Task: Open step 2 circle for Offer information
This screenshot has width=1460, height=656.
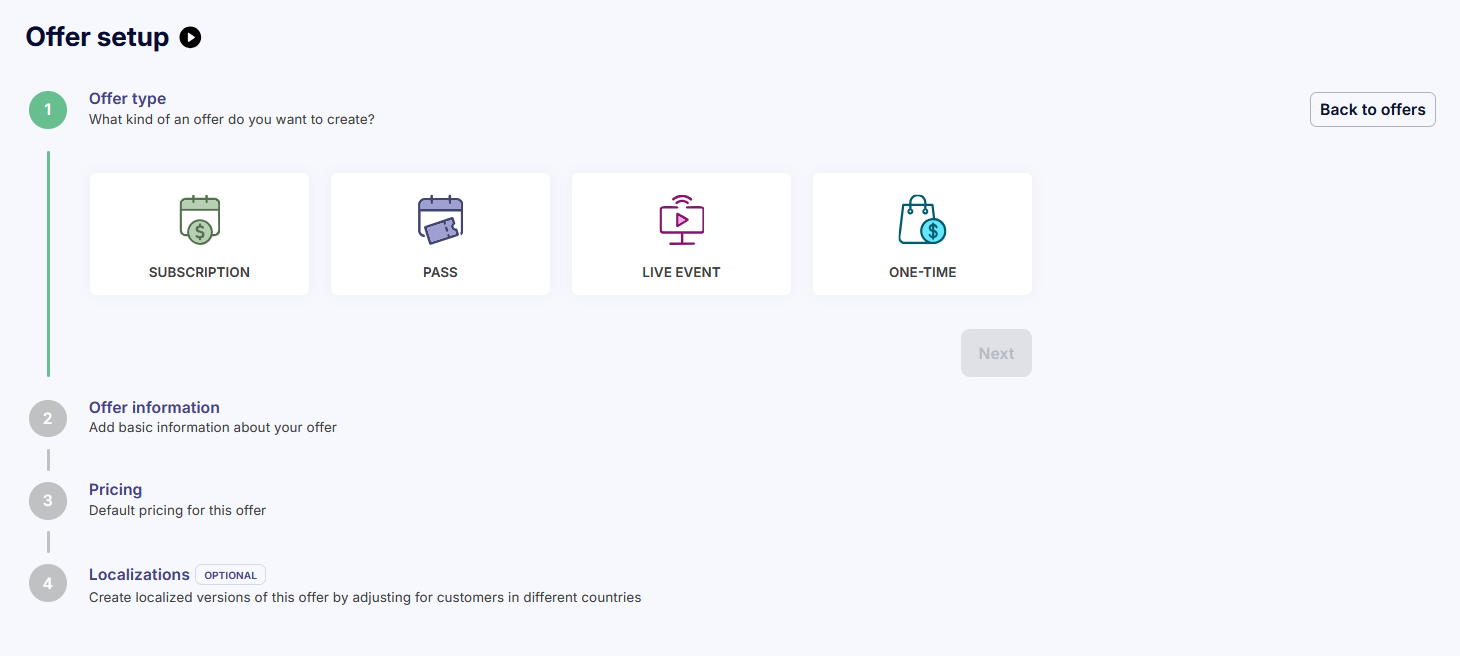Action: click(x=48, y=419)
